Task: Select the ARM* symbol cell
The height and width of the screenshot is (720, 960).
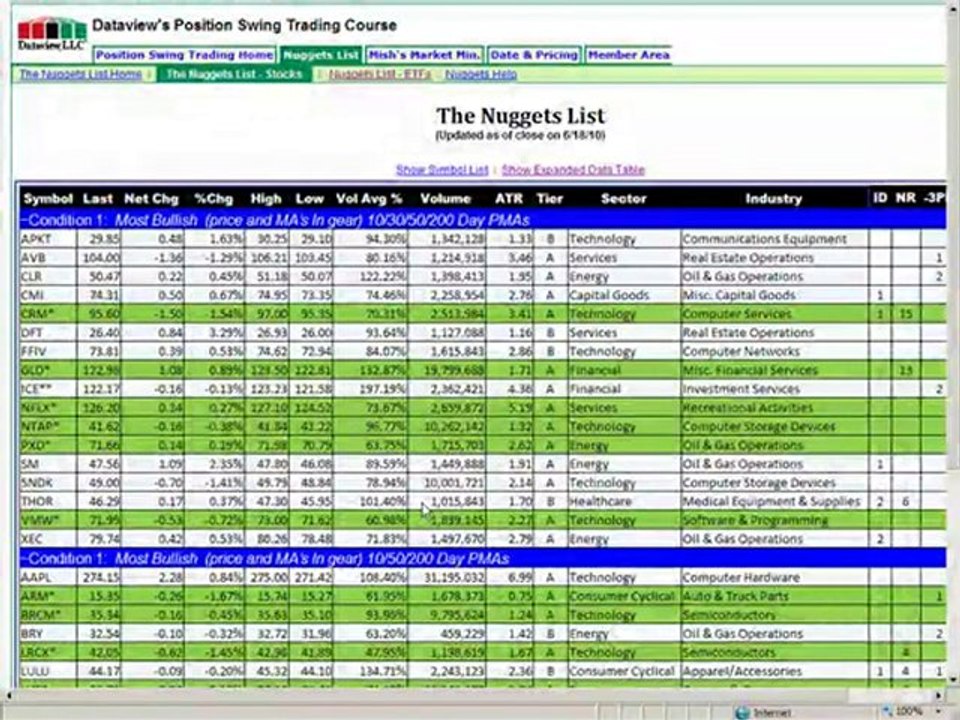Action: coord(48,596)
